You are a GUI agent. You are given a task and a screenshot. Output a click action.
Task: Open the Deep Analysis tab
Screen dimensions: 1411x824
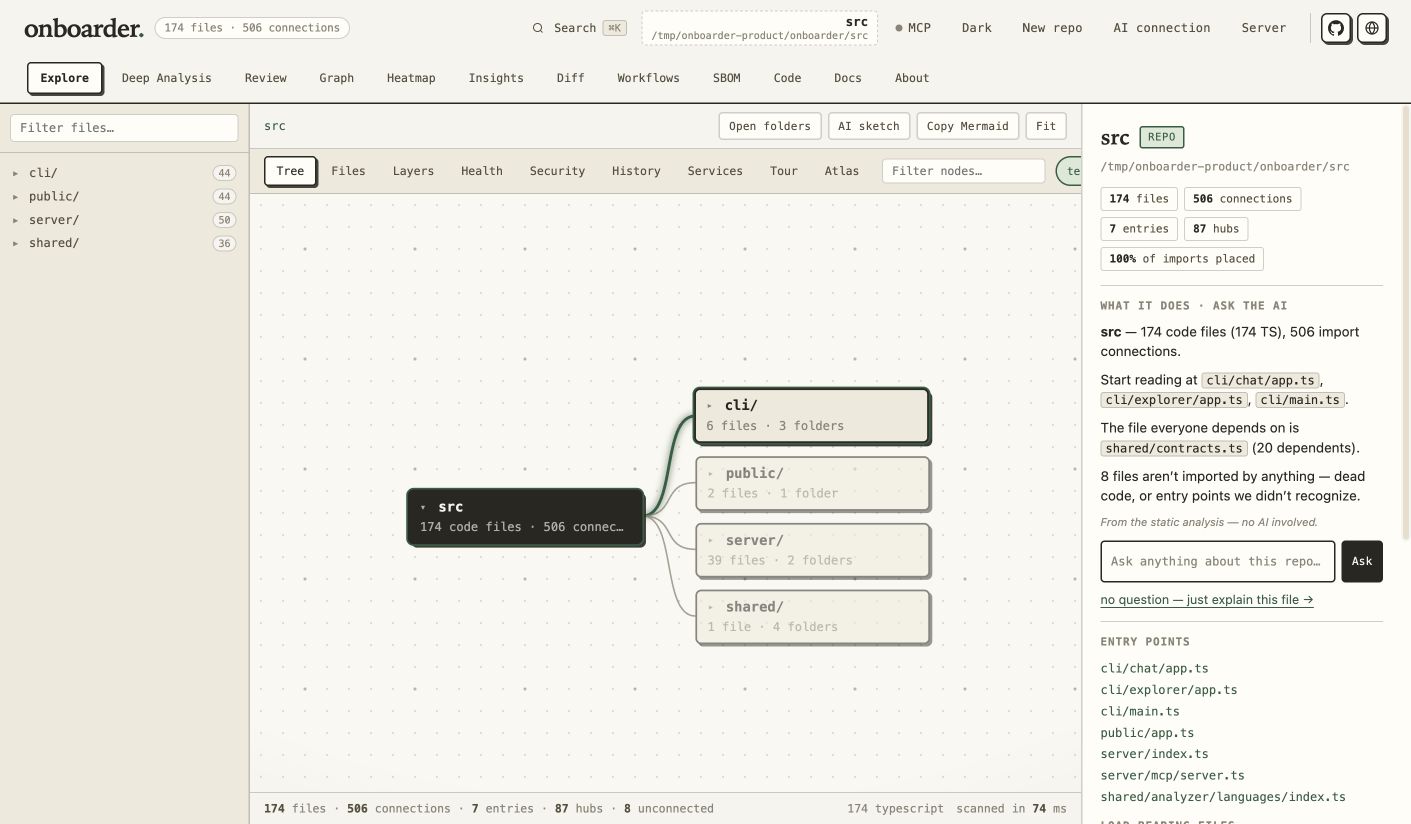[x=167, y=78]
